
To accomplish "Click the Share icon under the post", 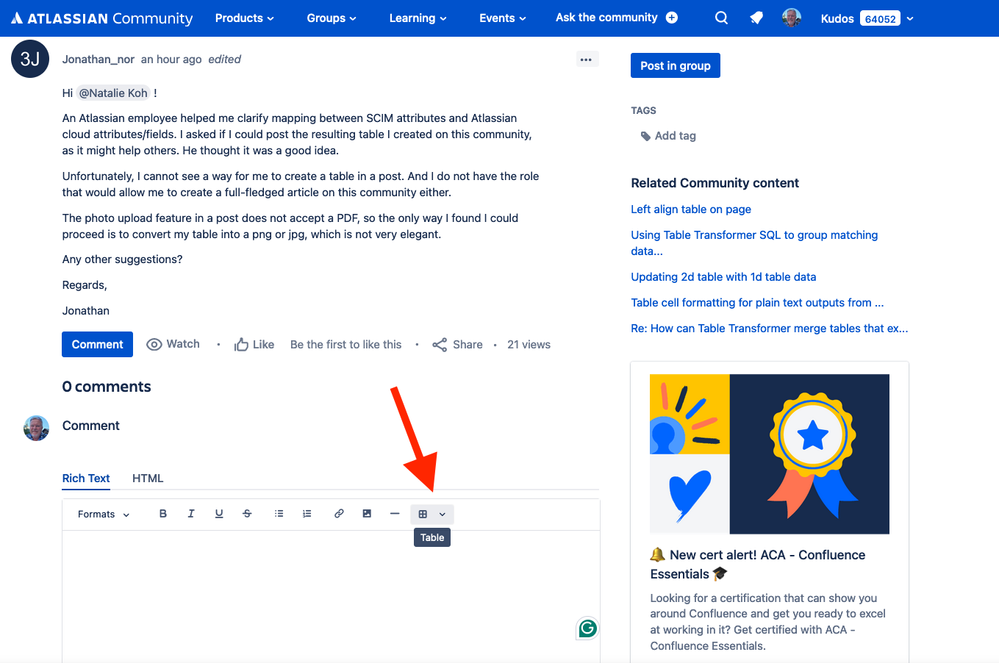I will [440, 345].
